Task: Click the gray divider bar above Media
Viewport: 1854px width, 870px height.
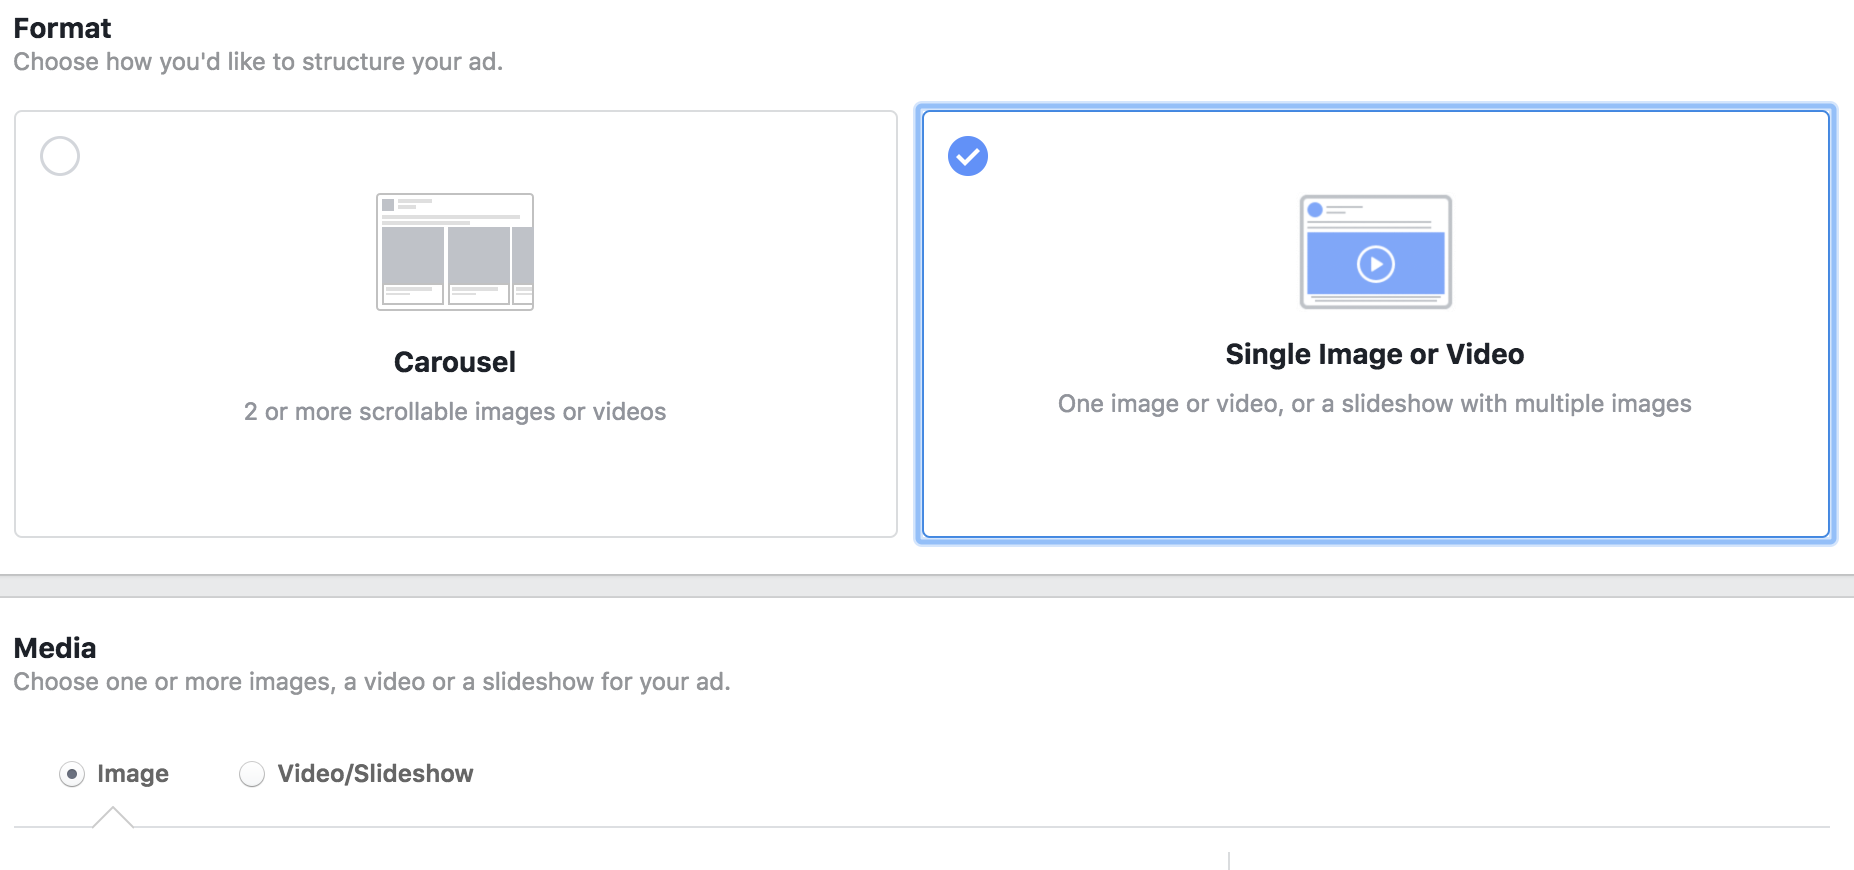Action: 927,586
